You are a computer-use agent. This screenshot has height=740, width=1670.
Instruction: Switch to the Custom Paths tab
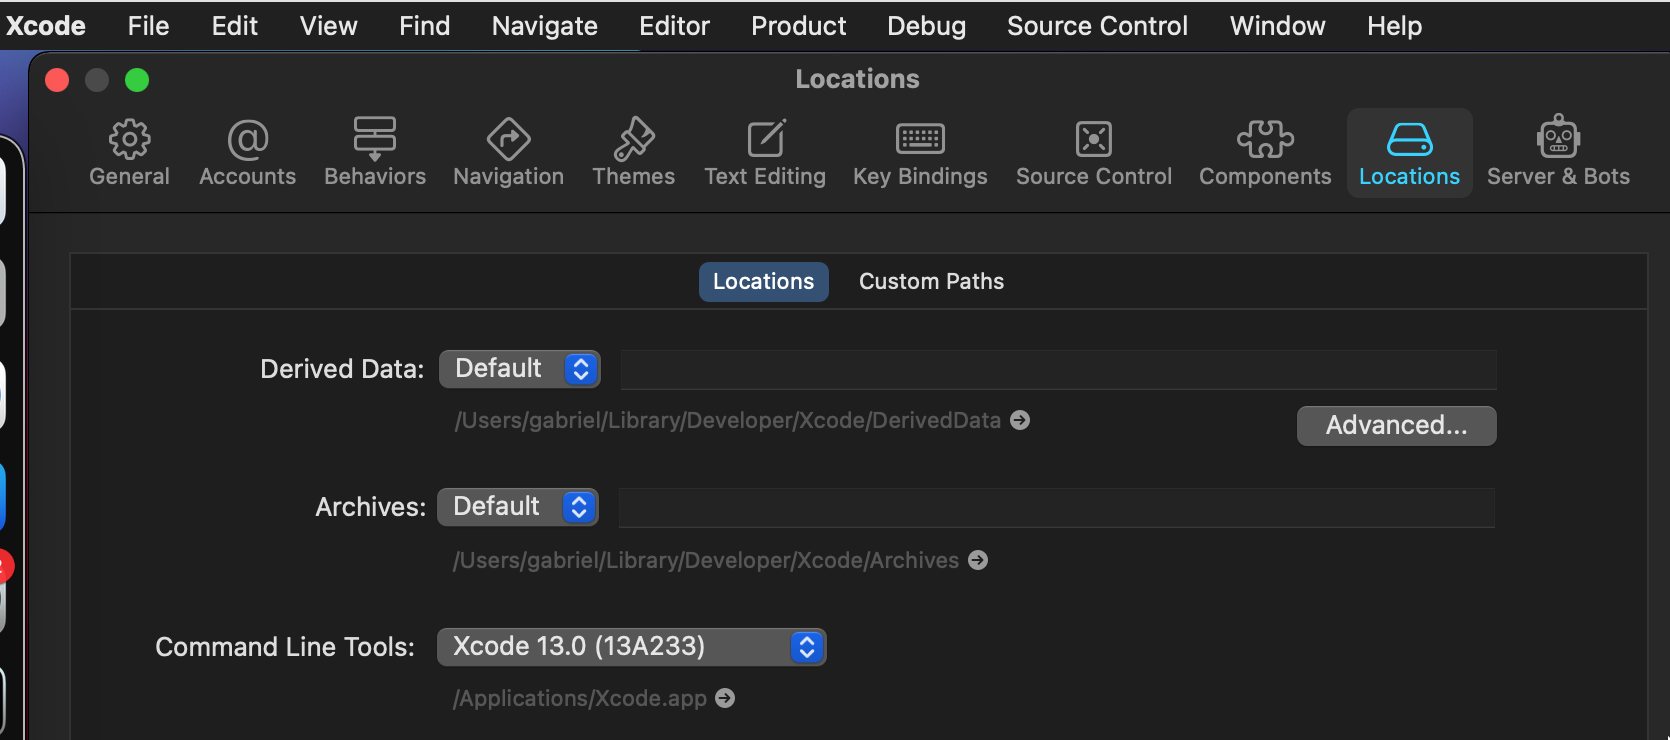(931, 282)
